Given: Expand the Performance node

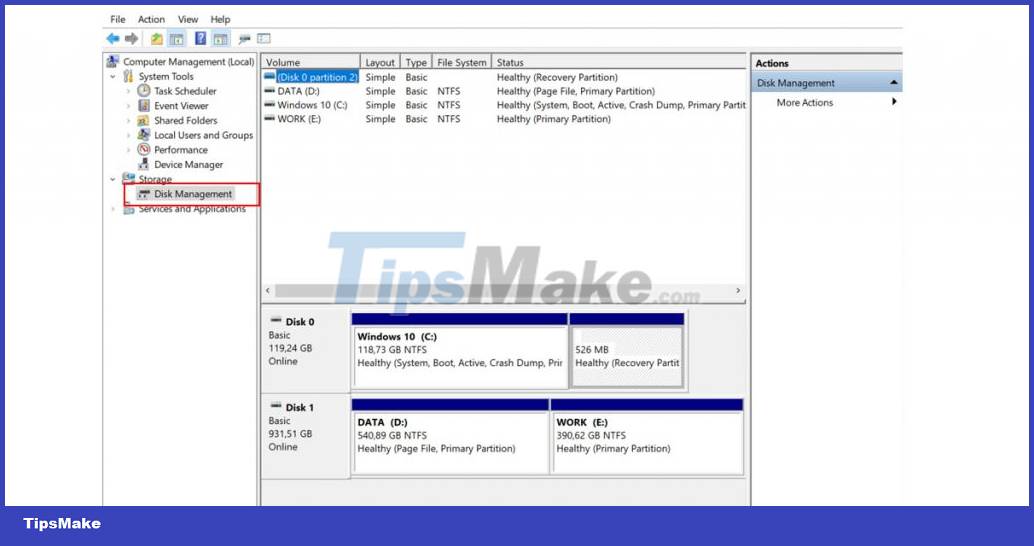Looking at the screenshot, I should pos(128,150).
